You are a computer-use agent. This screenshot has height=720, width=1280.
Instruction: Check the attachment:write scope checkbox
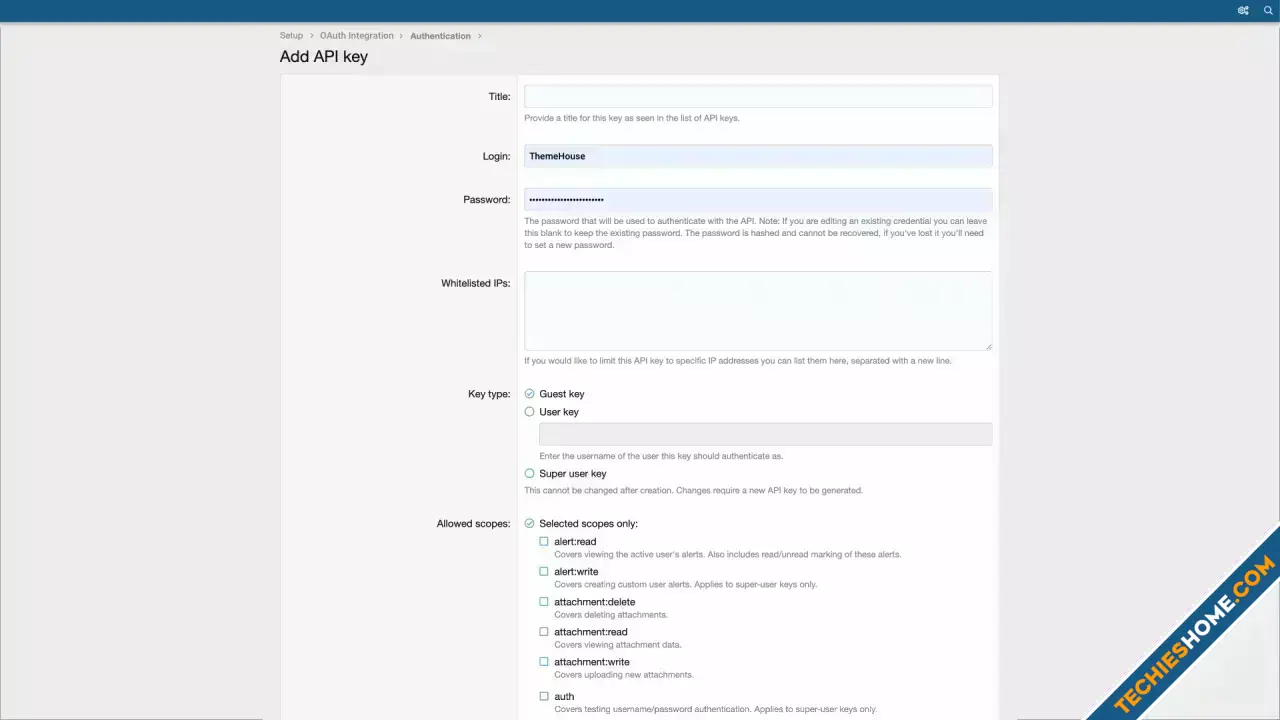tap(544, 662)
